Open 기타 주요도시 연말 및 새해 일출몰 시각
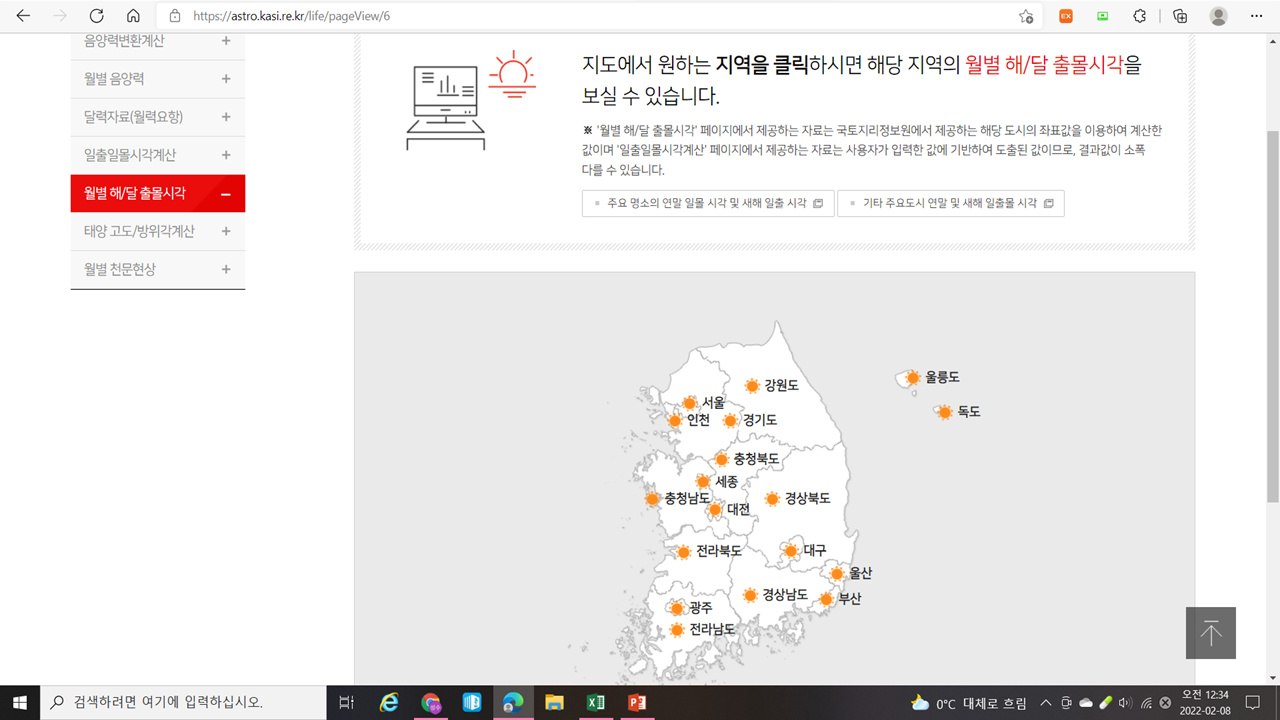This screenshot has height=720, width=1280. (951, 203)
